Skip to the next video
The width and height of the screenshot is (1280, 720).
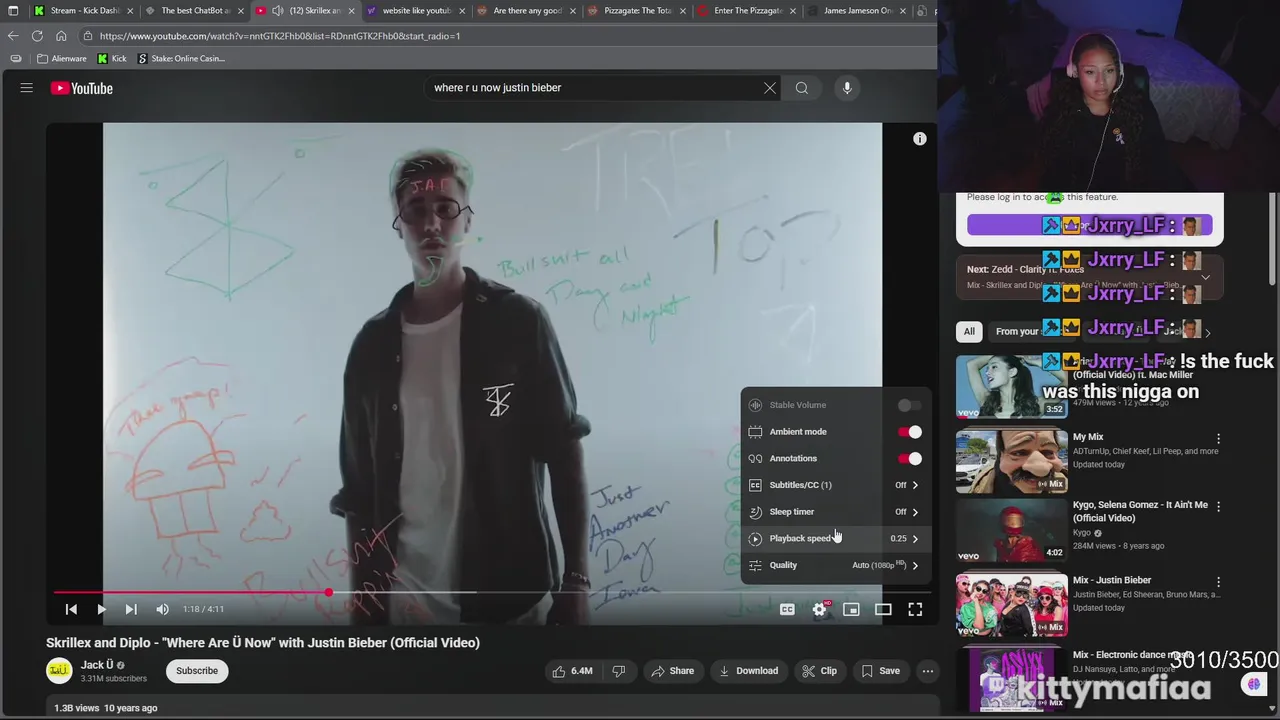131,609
